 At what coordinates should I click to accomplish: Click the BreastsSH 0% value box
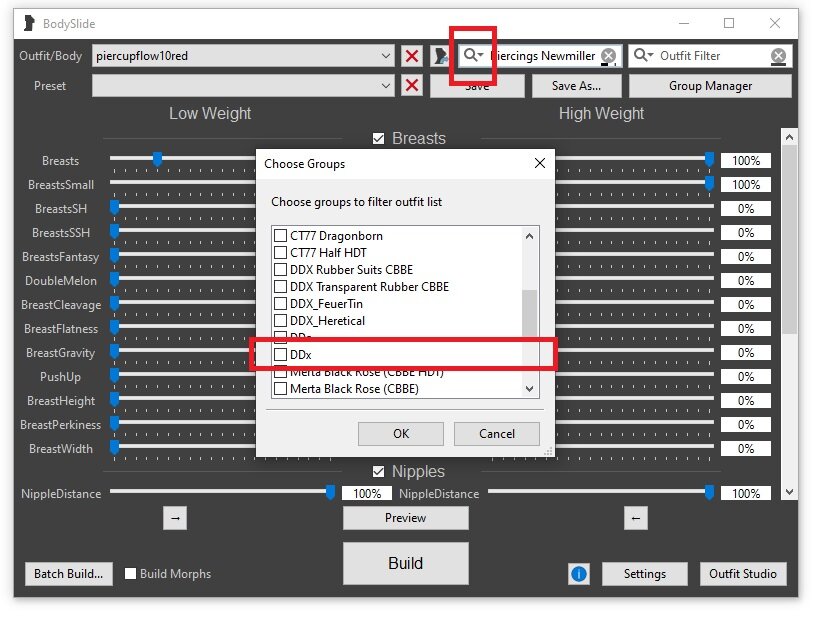[746, 208]
